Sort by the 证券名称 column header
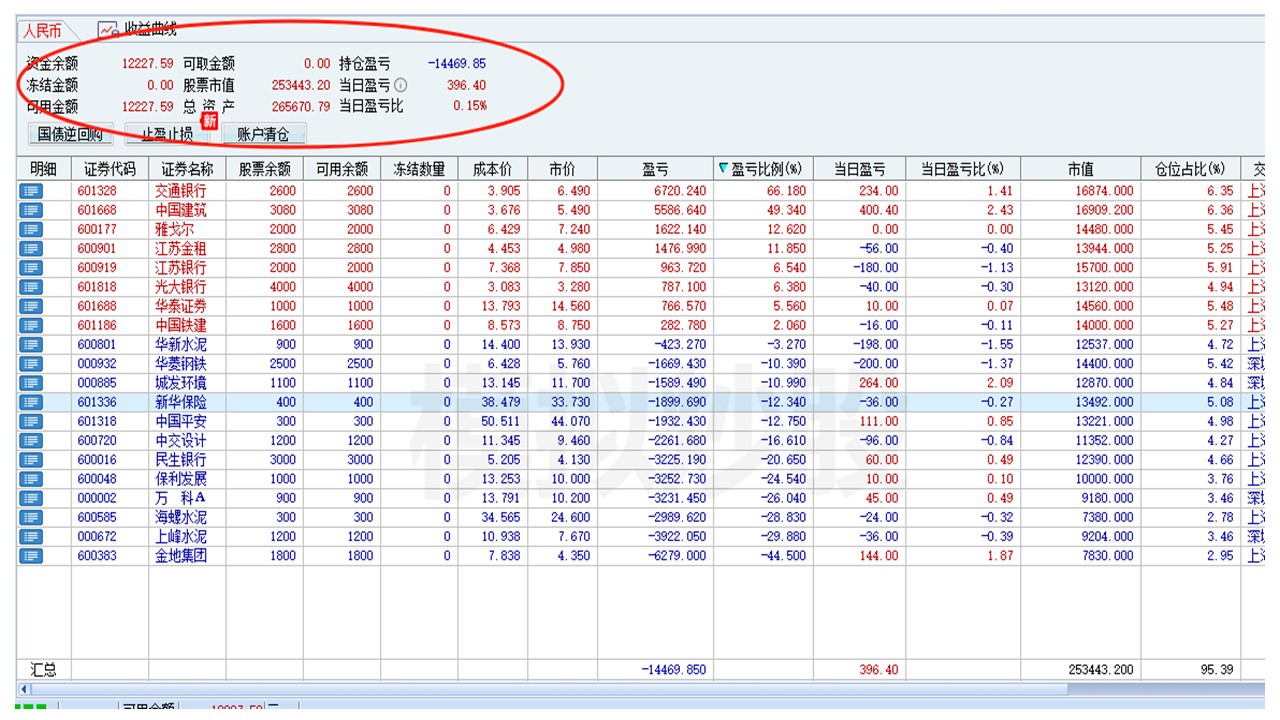The width and height of the screenshot is (1280, 720). click(187, 169)
